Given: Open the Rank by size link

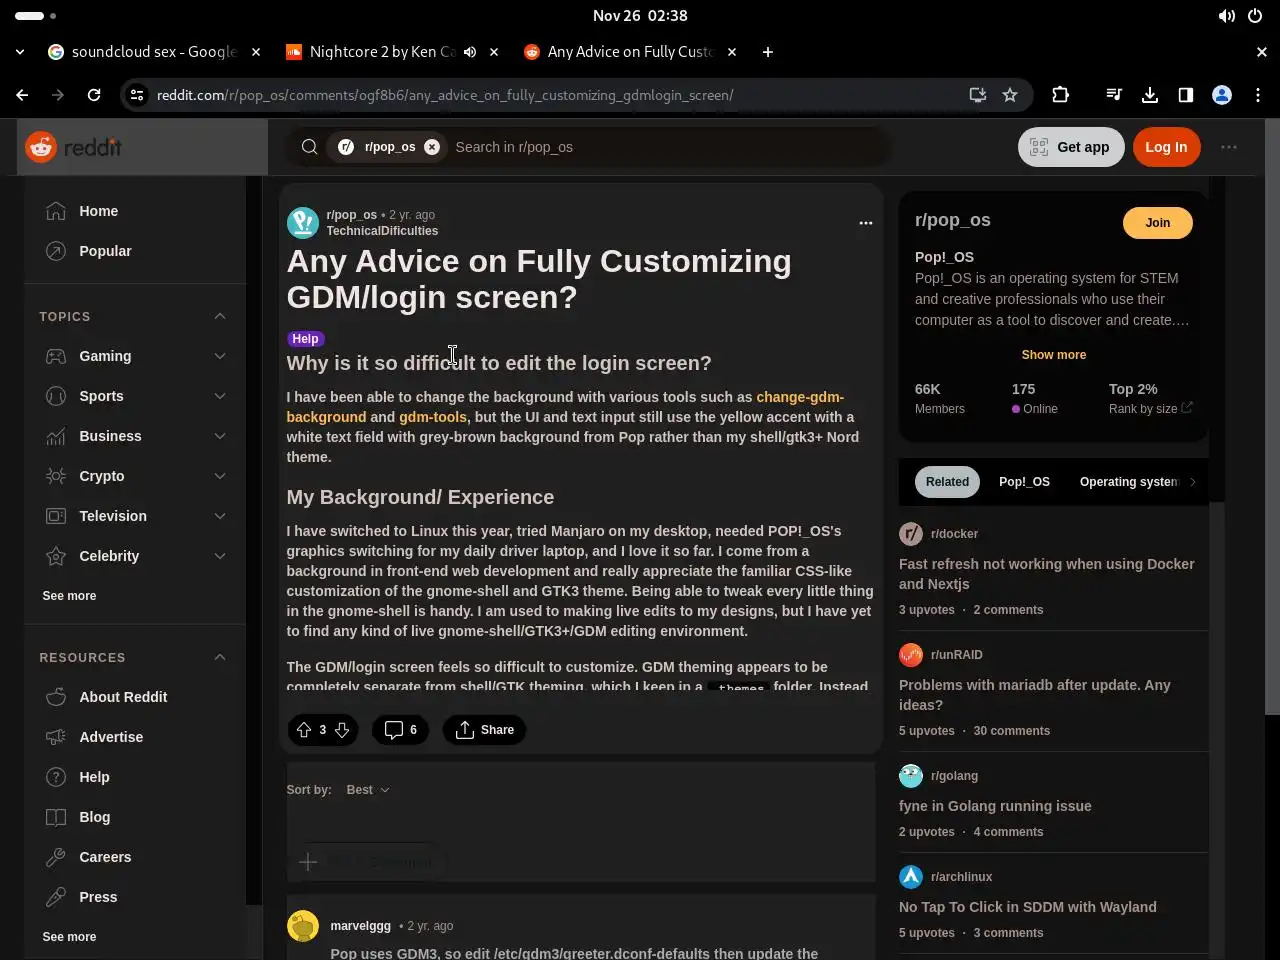Looking at the screenshot, I should (x=1150, y=409).
